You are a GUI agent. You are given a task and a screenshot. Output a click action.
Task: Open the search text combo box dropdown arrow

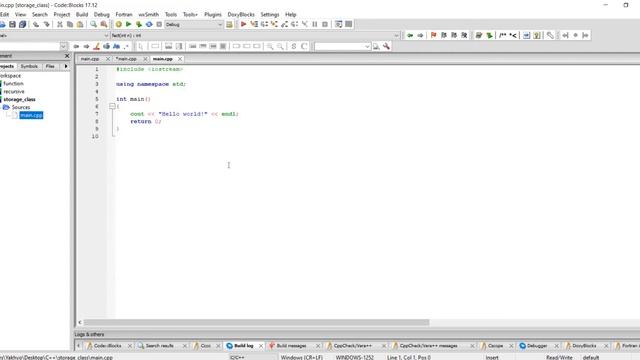point(367,47)
